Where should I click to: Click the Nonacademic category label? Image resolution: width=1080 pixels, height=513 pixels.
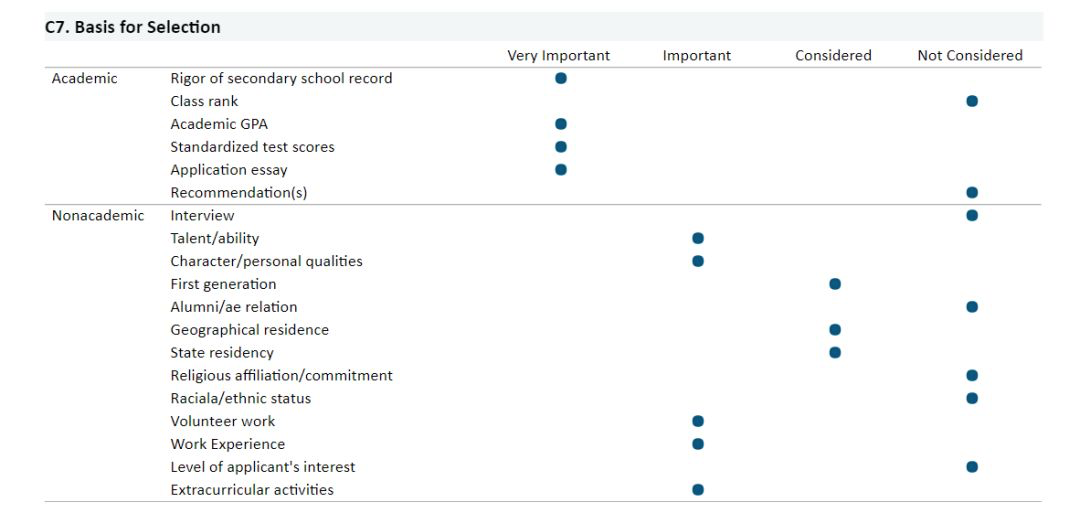coord(98,215)
